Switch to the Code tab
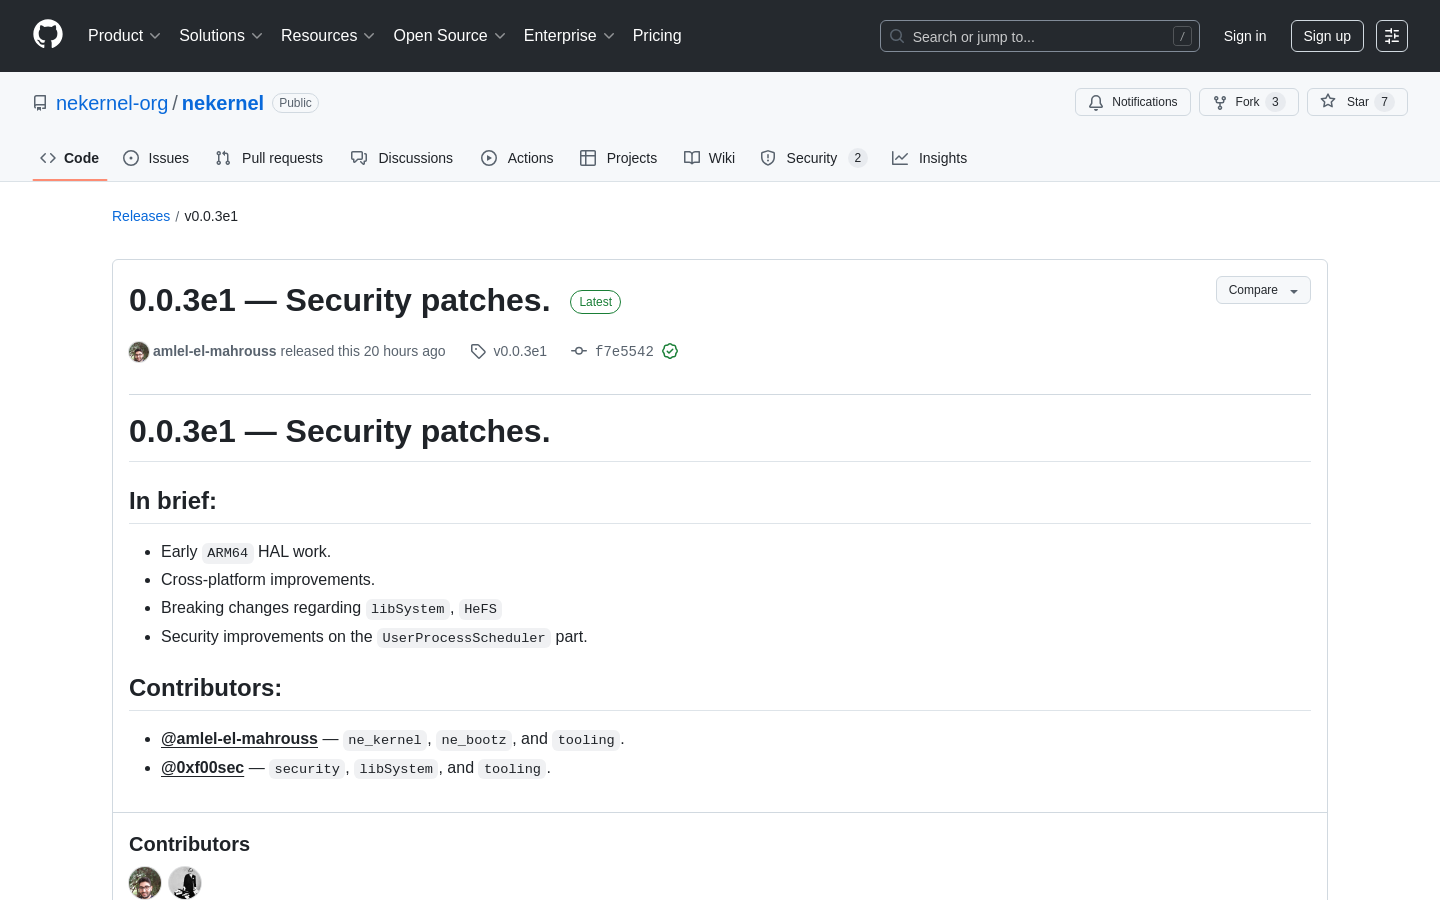Image resolution: width=1440 pixels, height=900 pixels. pyautogui.click(x=70, y=158)
